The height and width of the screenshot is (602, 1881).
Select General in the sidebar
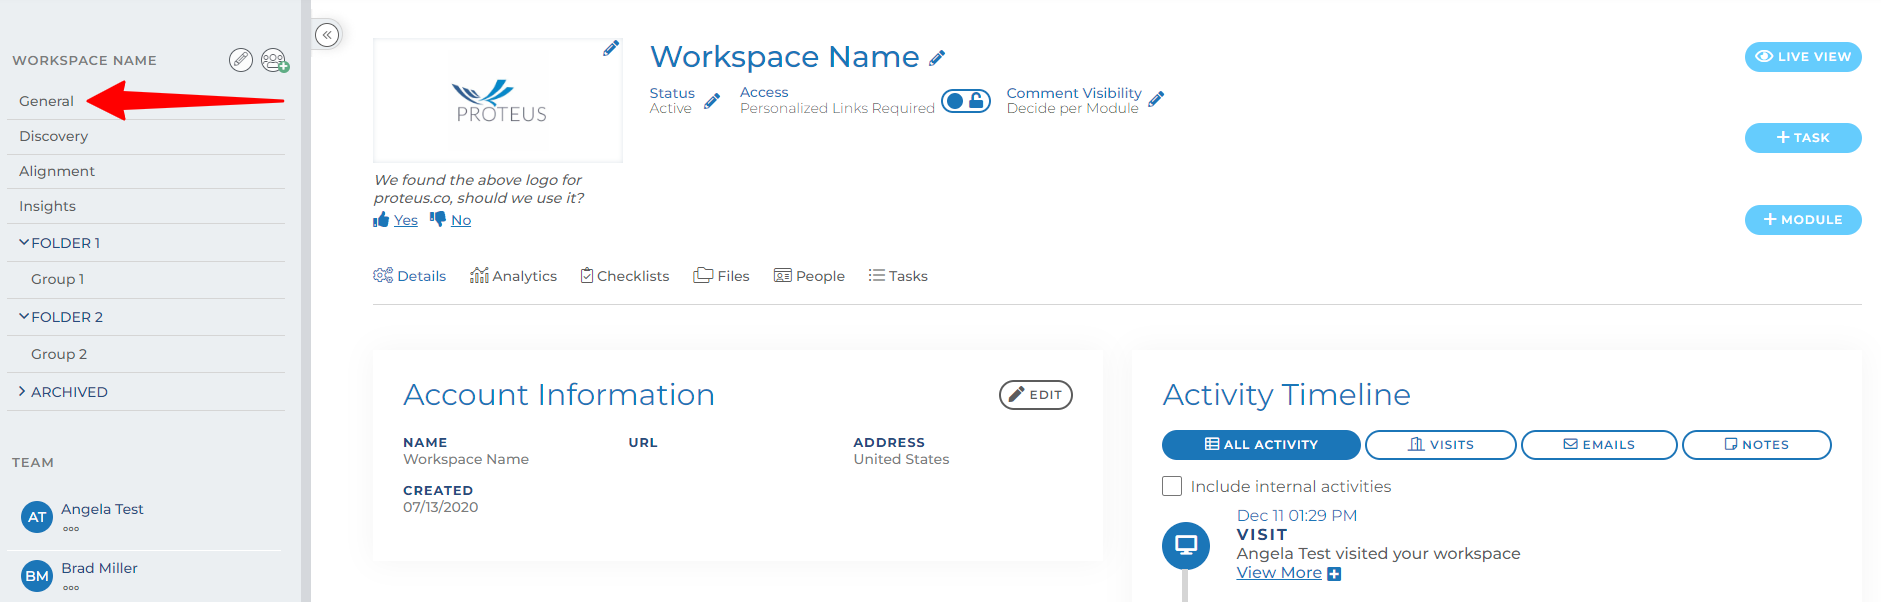[46, 101]
